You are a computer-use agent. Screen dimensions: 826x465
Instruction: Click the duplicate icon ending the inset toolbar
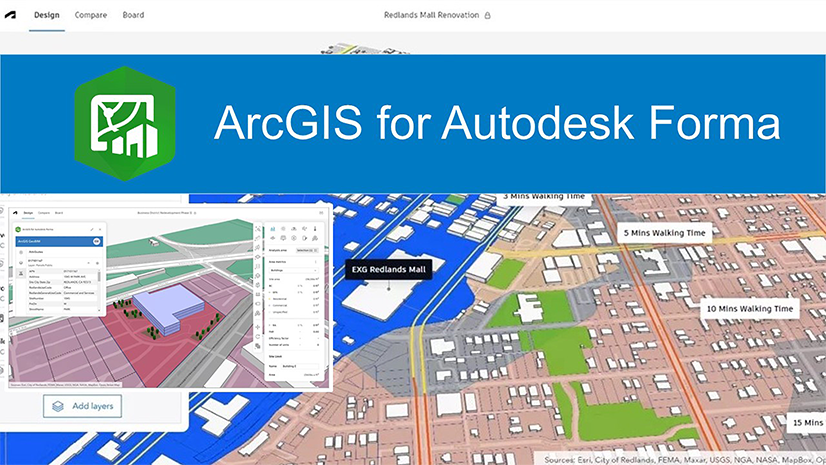tap(258, 346)
